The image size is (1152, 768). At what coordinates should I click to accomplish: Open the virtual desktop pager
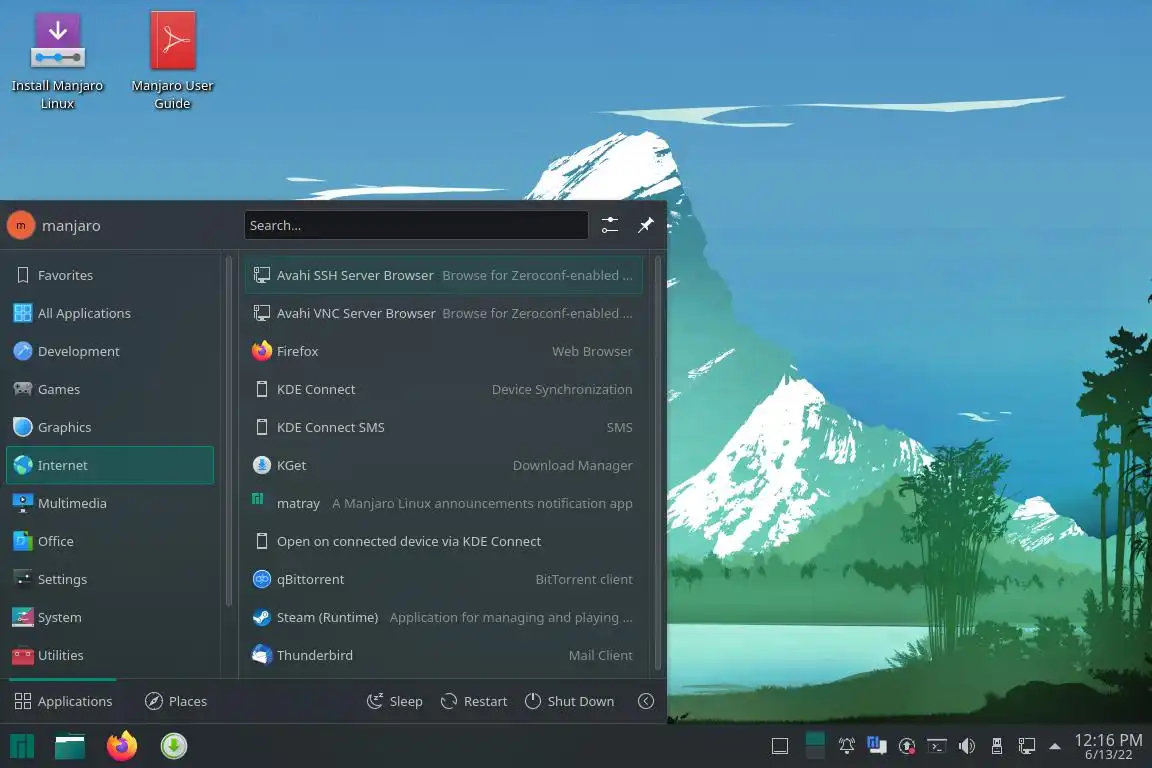(x=815, y=746)
